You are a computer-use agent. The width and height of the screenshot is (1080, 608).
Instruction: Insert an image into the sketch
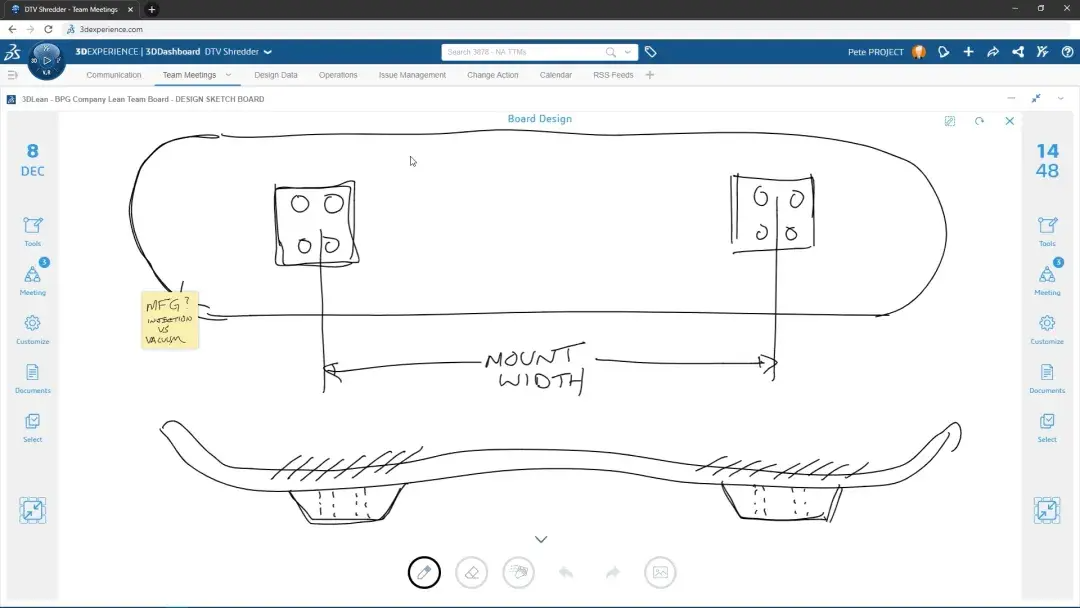(660, 572)
